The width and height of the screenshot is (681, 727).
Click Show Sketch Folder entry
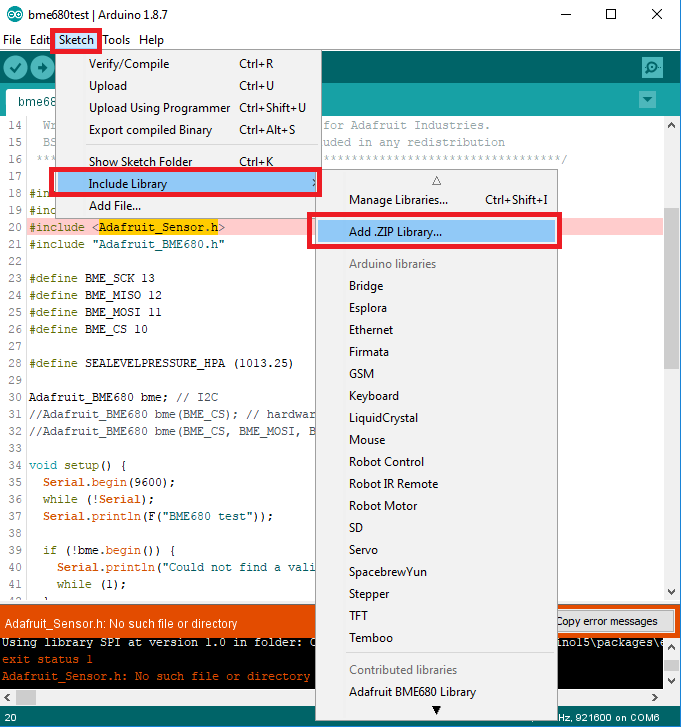coord(140,162)
